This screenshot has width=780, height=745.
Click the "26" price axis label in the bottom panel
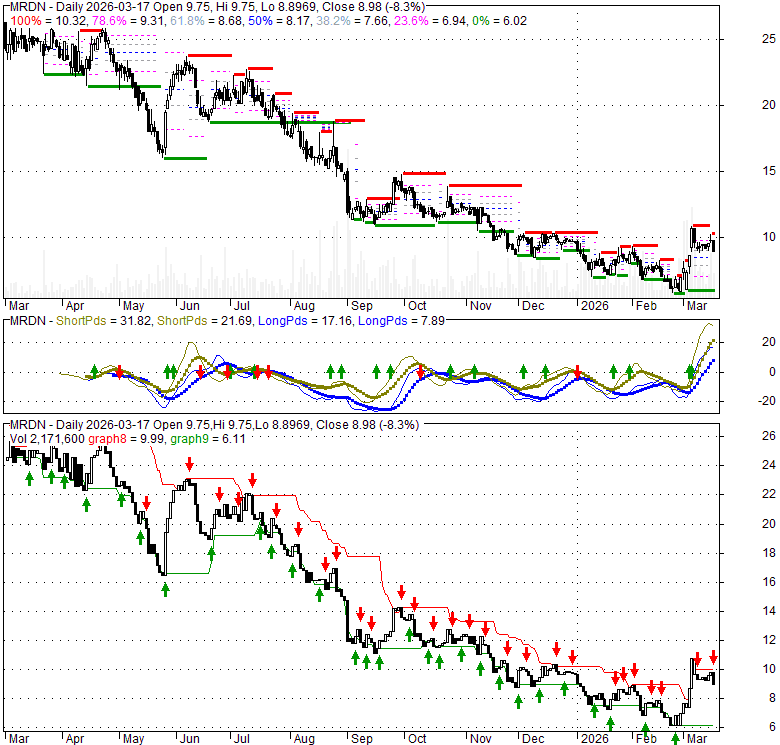click(x=769, y=436)
